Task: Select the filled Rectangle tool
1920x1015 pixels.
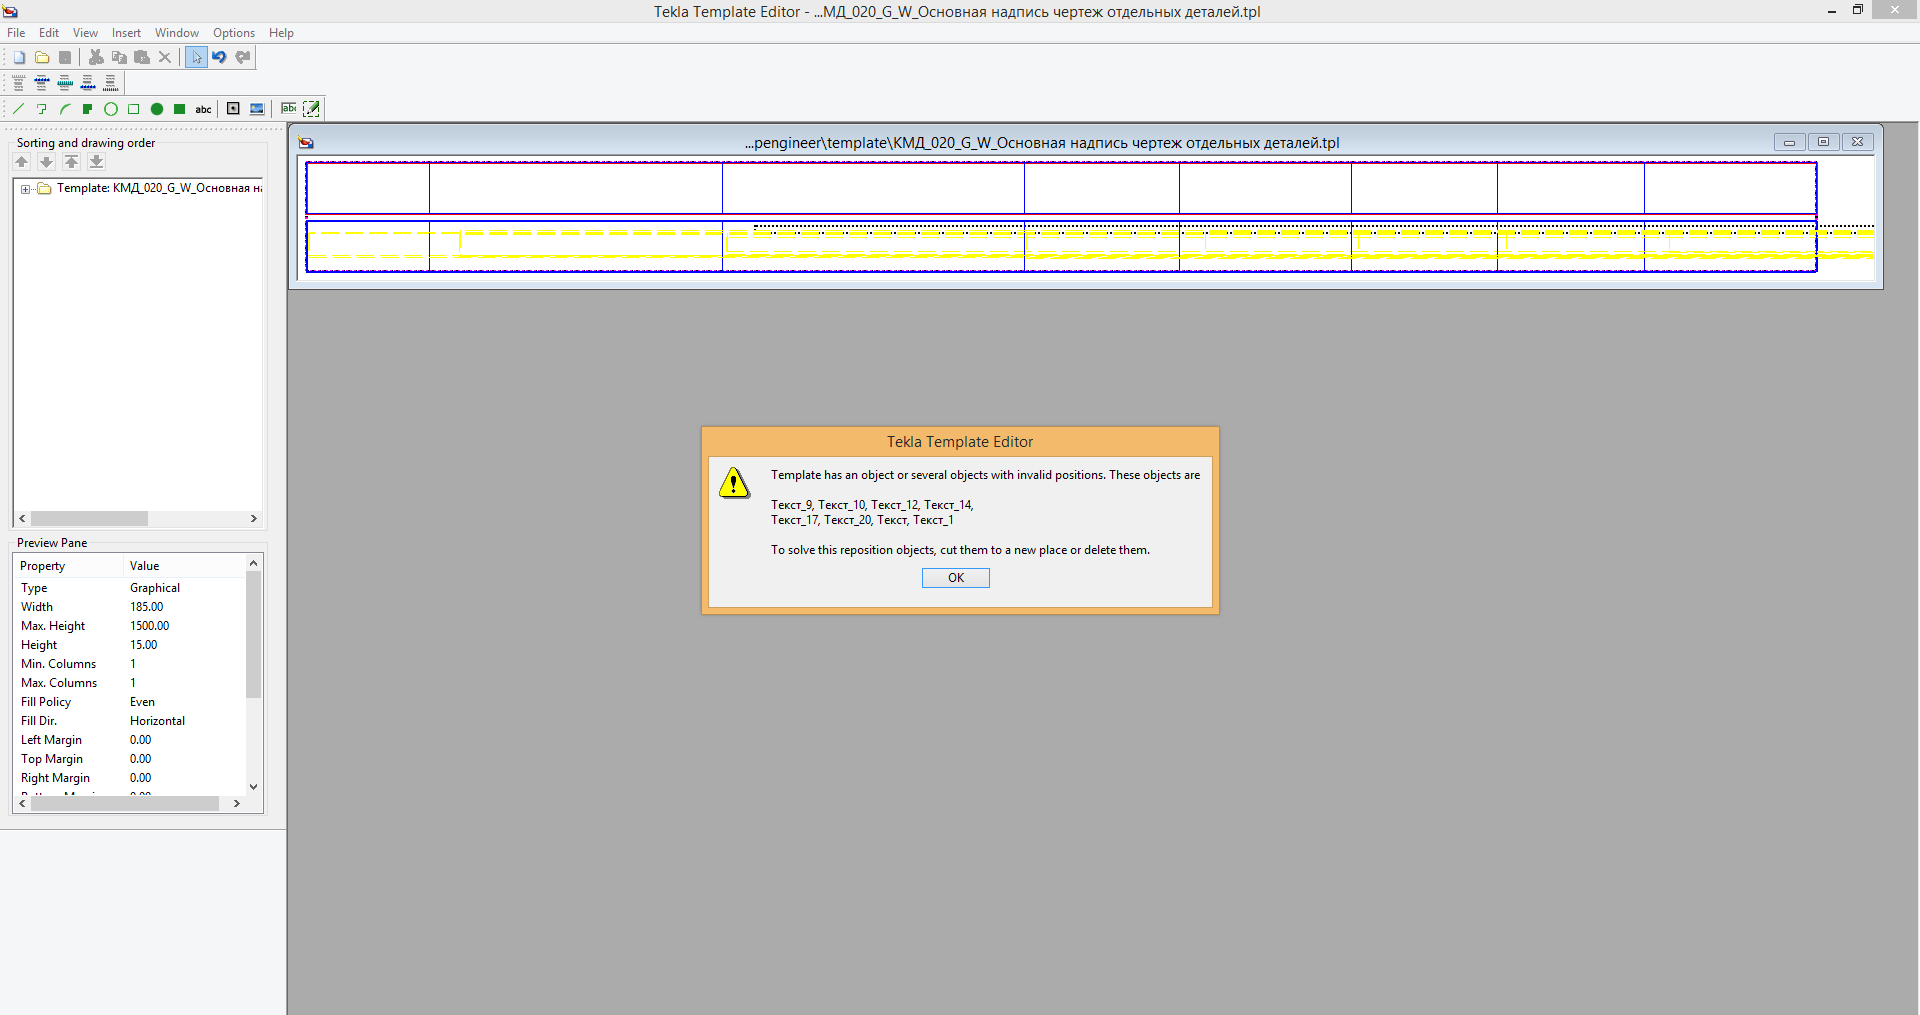Action: pos(180,109)
